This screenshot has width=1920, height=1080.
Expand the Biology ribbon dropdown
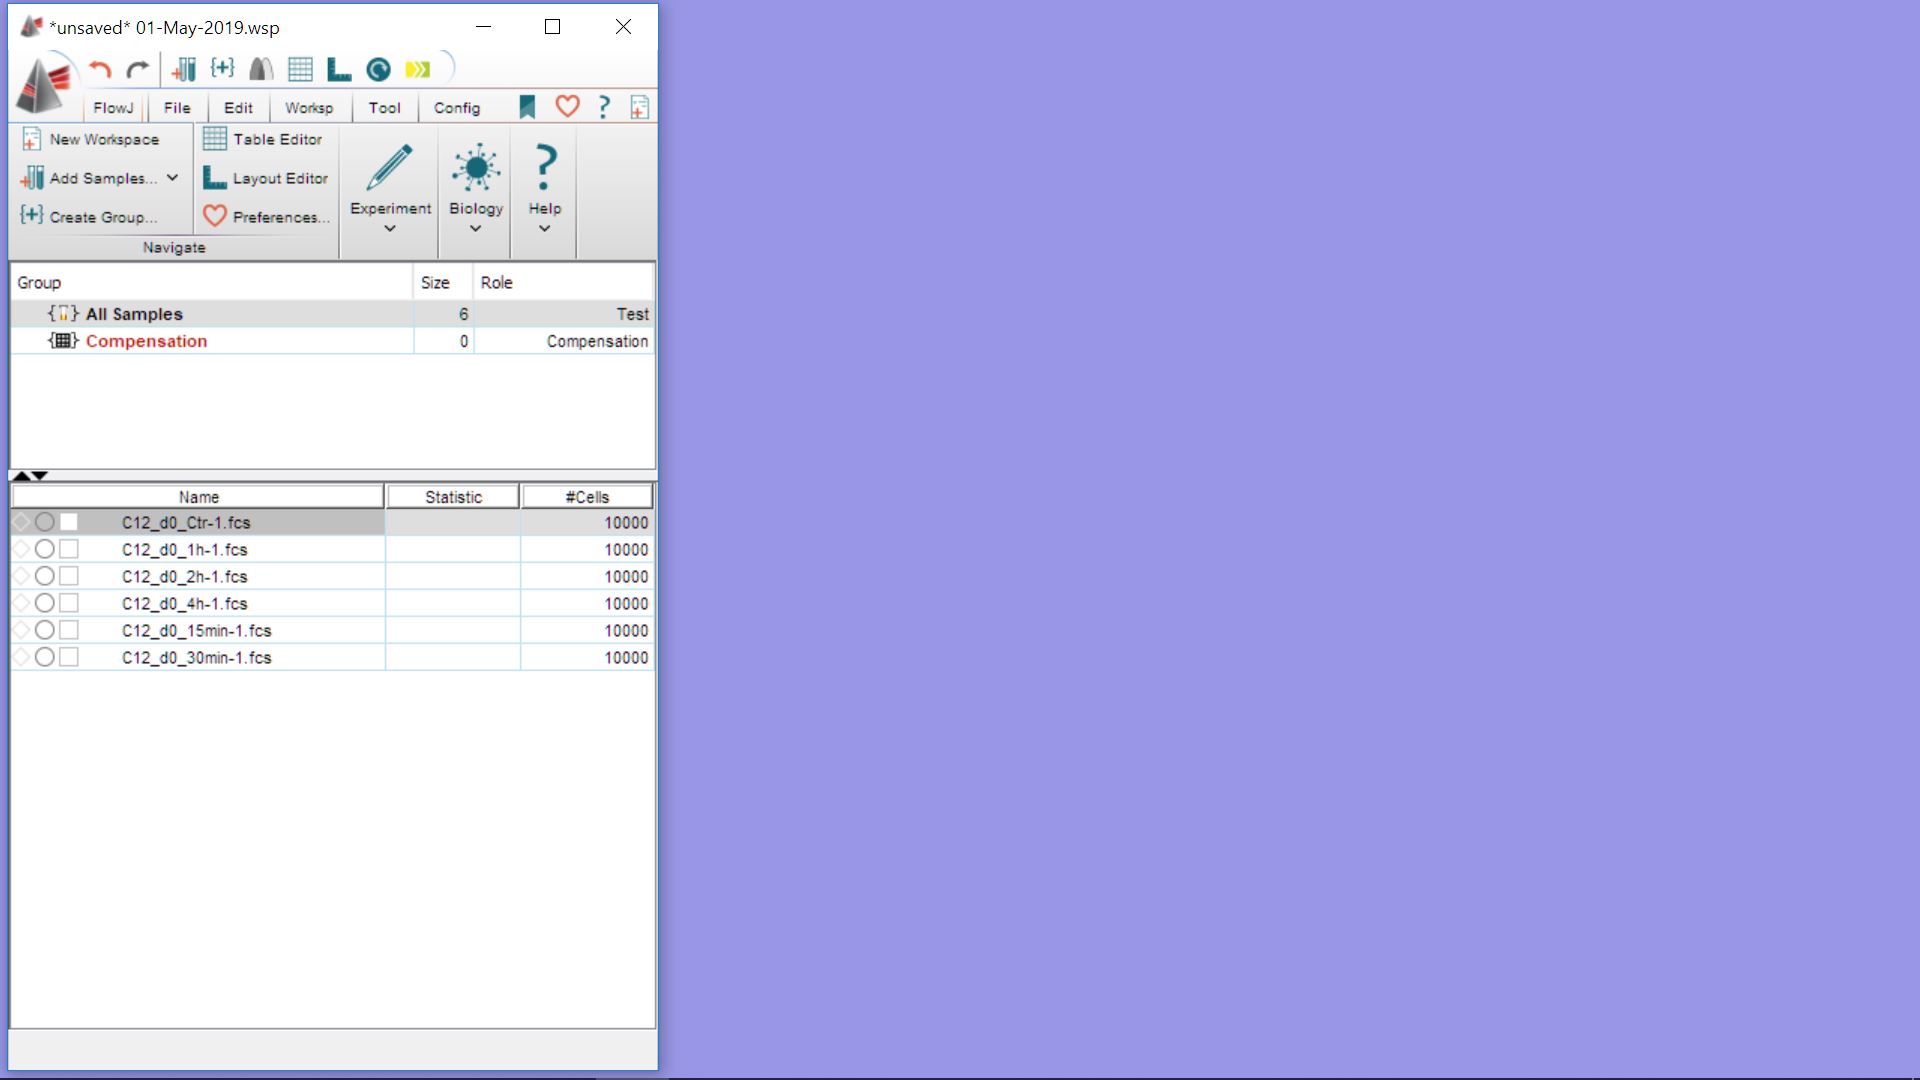tap(476, 229)
